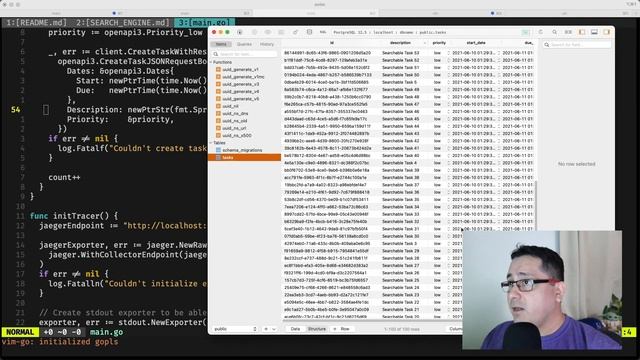This screenshot has width=640, height=360.
Task: Toggle the right sidebar panel icon
Action: pos(607,32)
